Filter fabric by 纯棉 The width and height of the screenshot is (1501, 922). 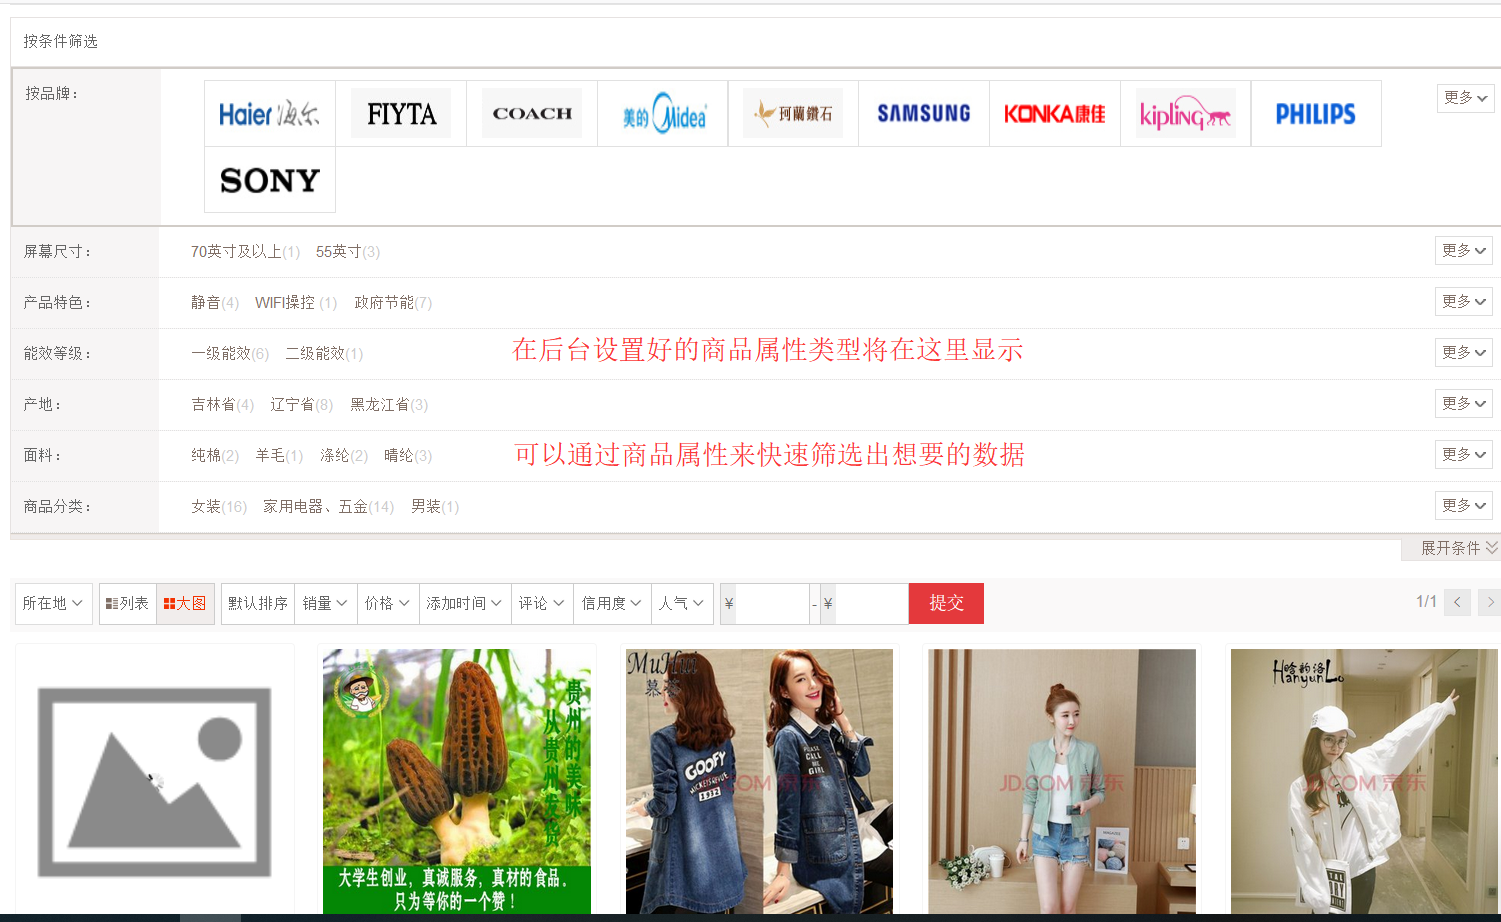tap(215, 456)
